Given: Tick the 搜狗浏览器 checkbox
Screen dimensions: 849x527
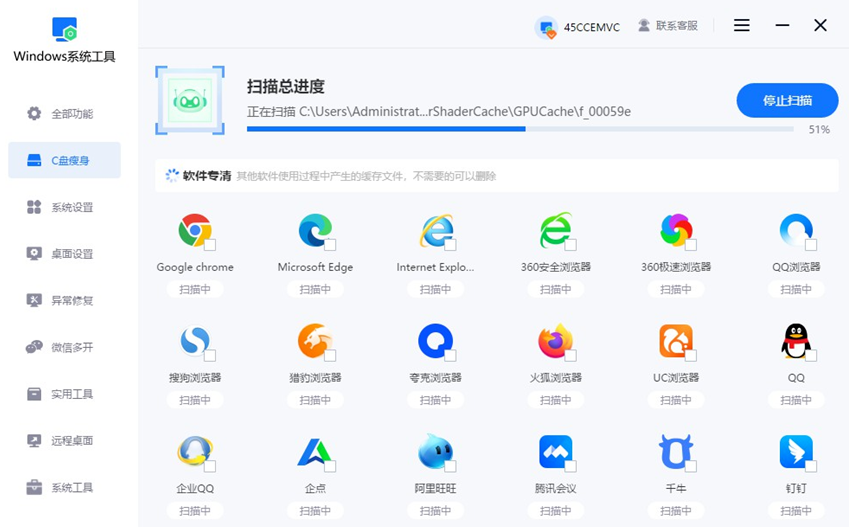Looking at the screenshot, I should tap(210, 355).
